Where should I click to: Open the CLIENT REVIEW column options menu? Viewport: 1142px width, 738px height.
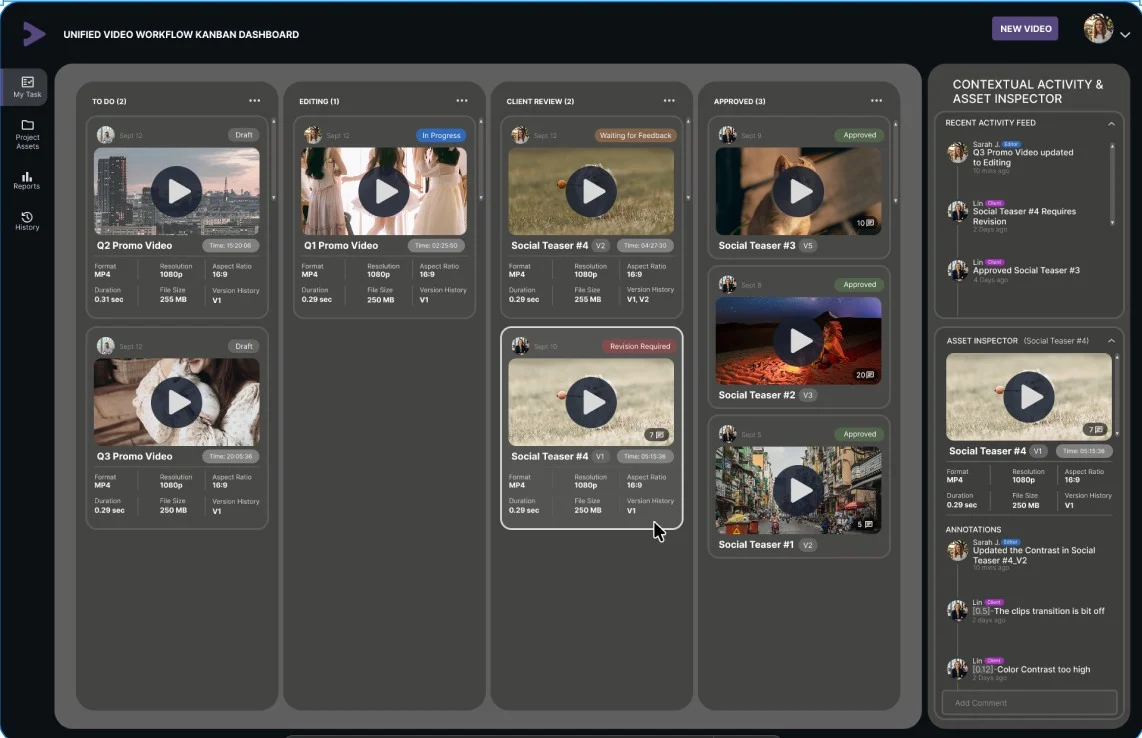coord(669,101)
